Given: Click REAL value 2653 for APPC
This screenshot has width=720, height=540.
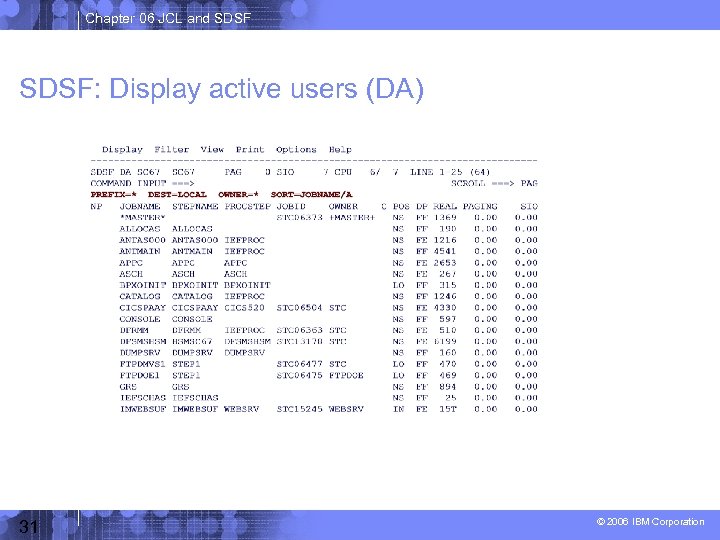Looking at the screenshot, I should click(x=445, y=263).
